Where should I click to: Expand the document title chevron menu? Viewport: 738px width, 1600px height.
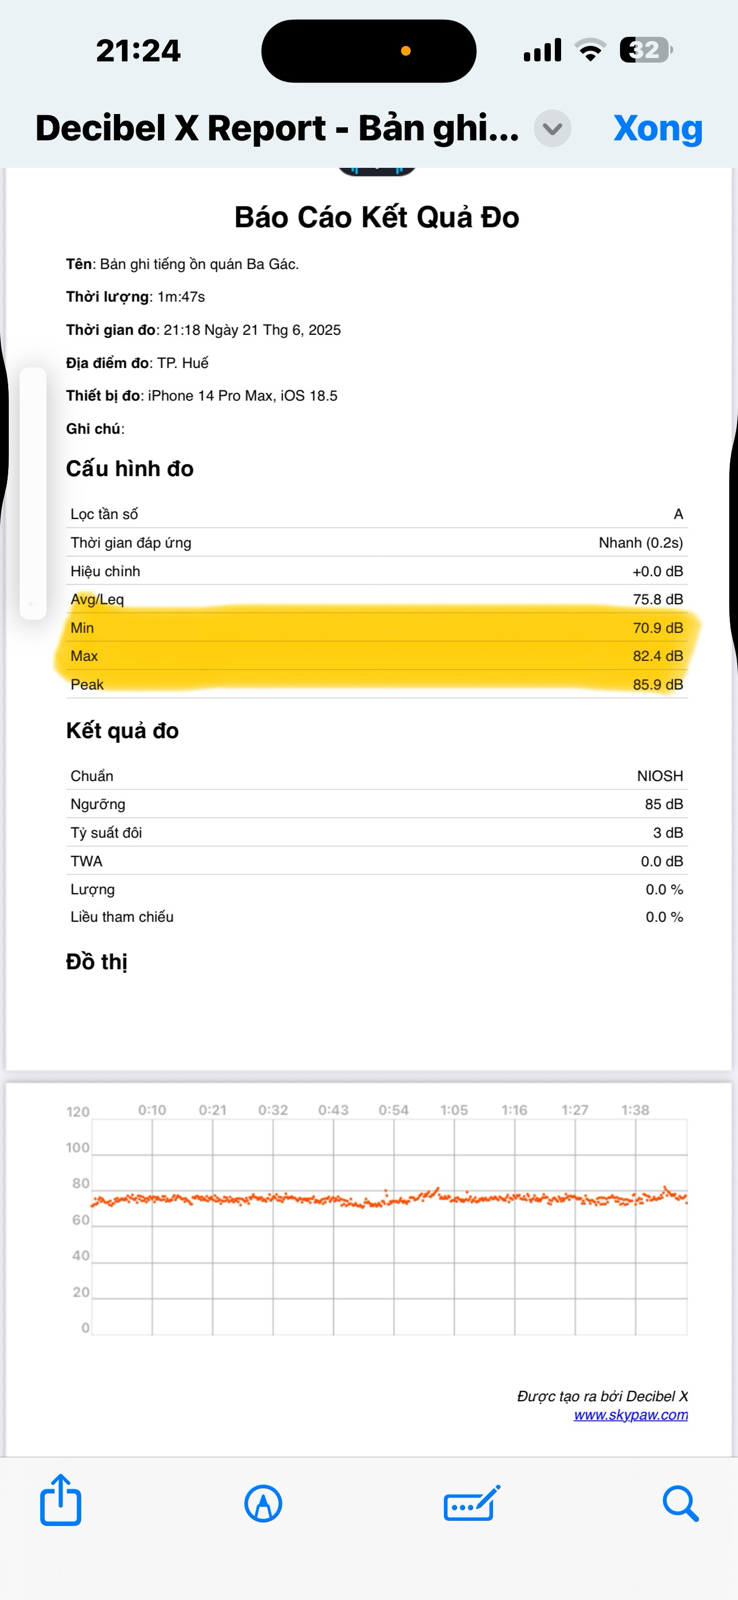pyautogui.click(x=552, y=129)
